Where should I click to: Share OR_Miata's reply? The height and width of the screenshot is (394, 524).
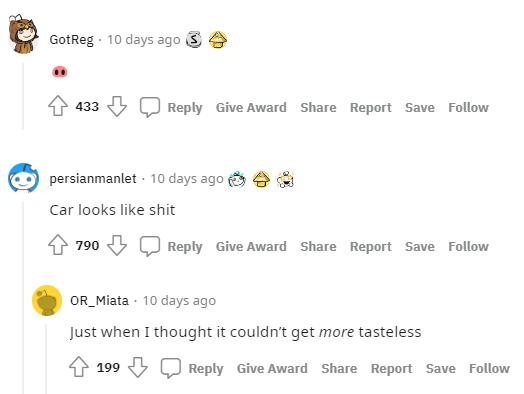(x=339, y=368)
